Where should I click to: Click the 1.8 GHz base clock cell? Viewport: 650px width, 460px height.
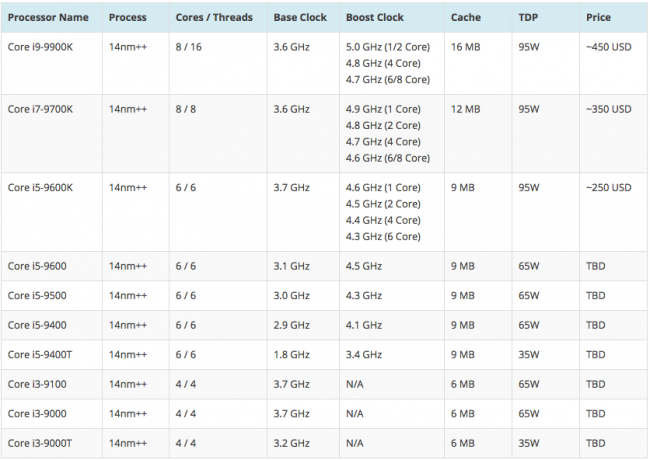pos(291,354)
